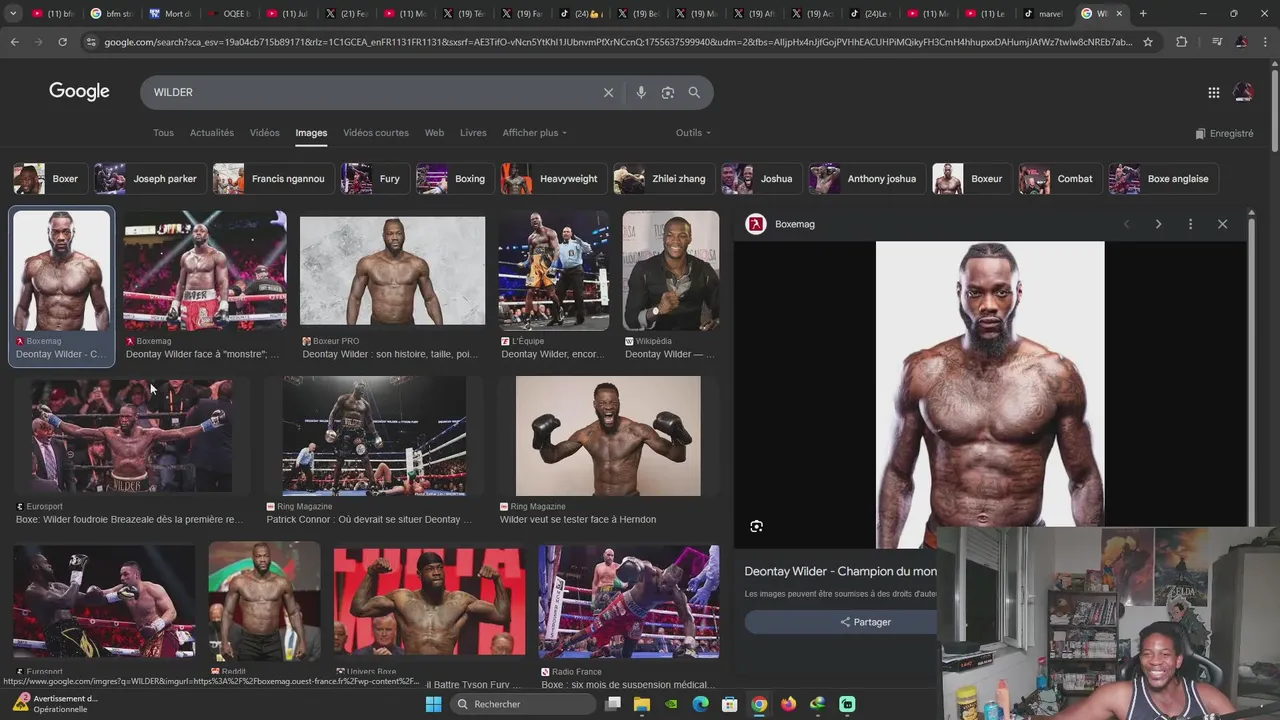Open Boxeur PRO image result thumbnail
1280x720 pixels.
tap(392, 271)
